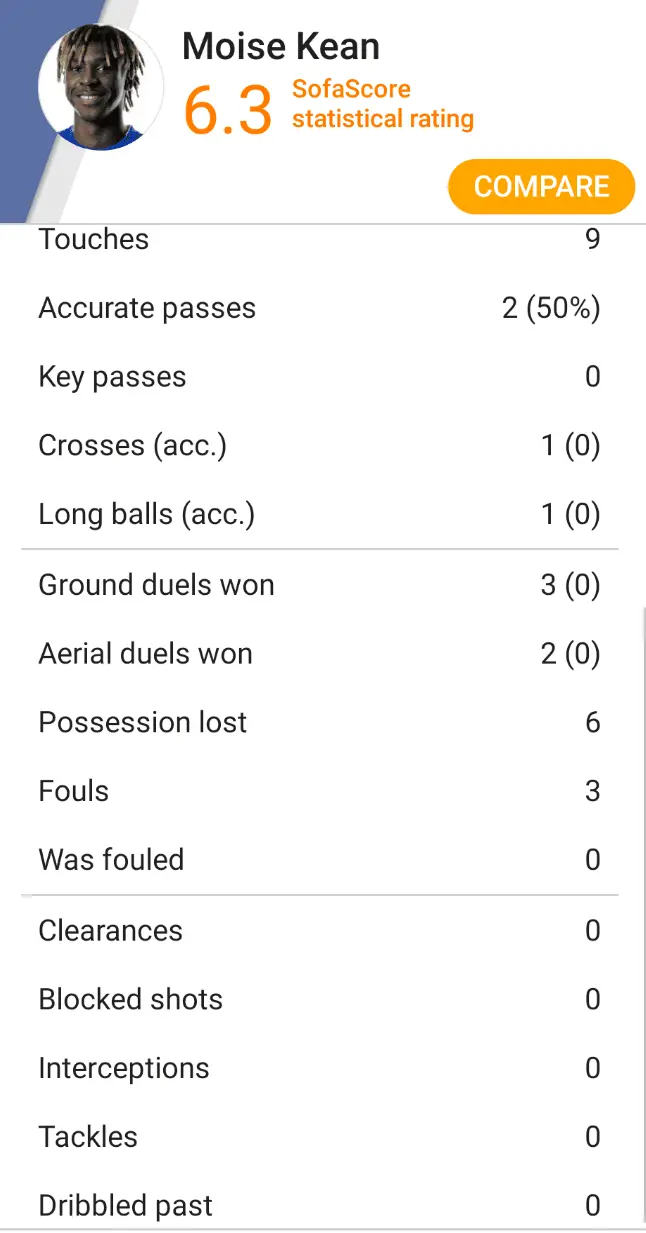This screenshot has width=646, height=1233.
Task: Select the Fouls stat row
Action: point(320,791)
